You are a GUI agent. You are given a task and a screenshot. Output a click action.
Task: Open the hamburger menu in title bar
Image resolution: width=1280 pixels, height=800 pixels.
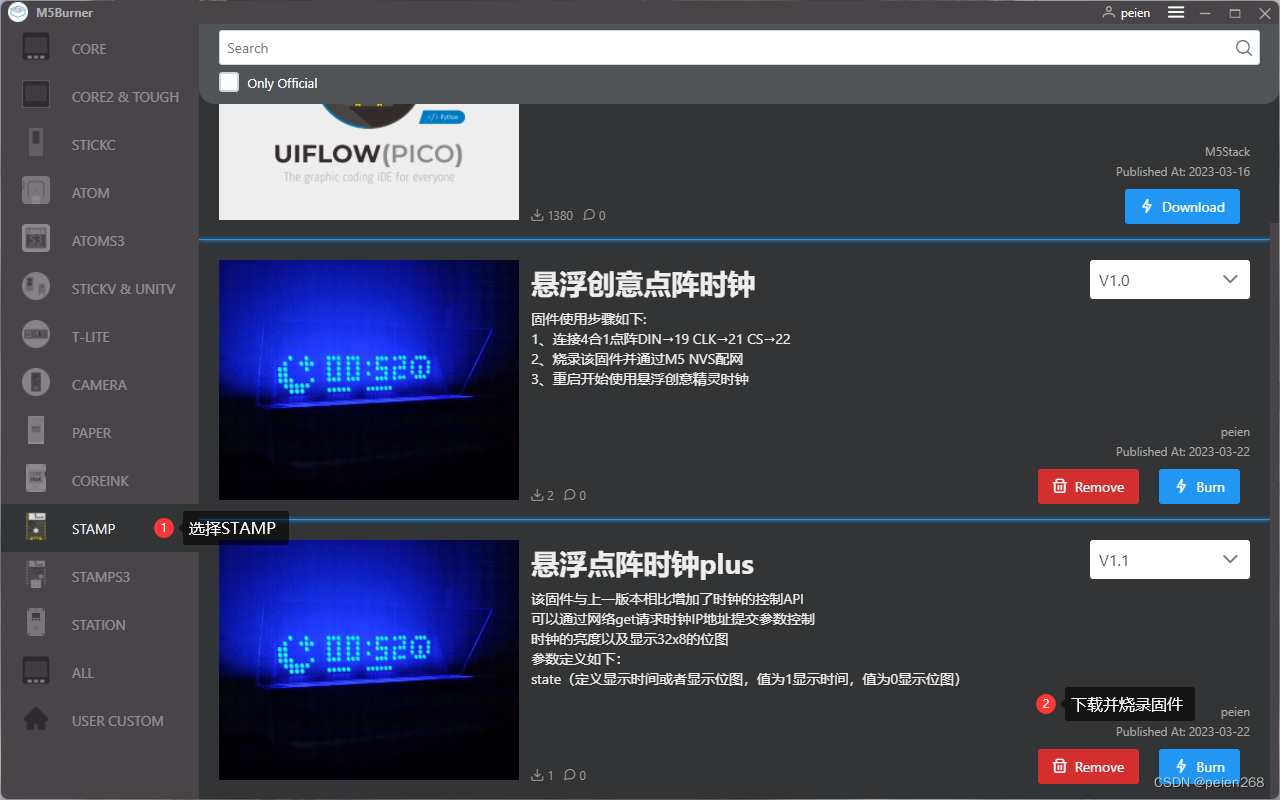(1176, 13)
